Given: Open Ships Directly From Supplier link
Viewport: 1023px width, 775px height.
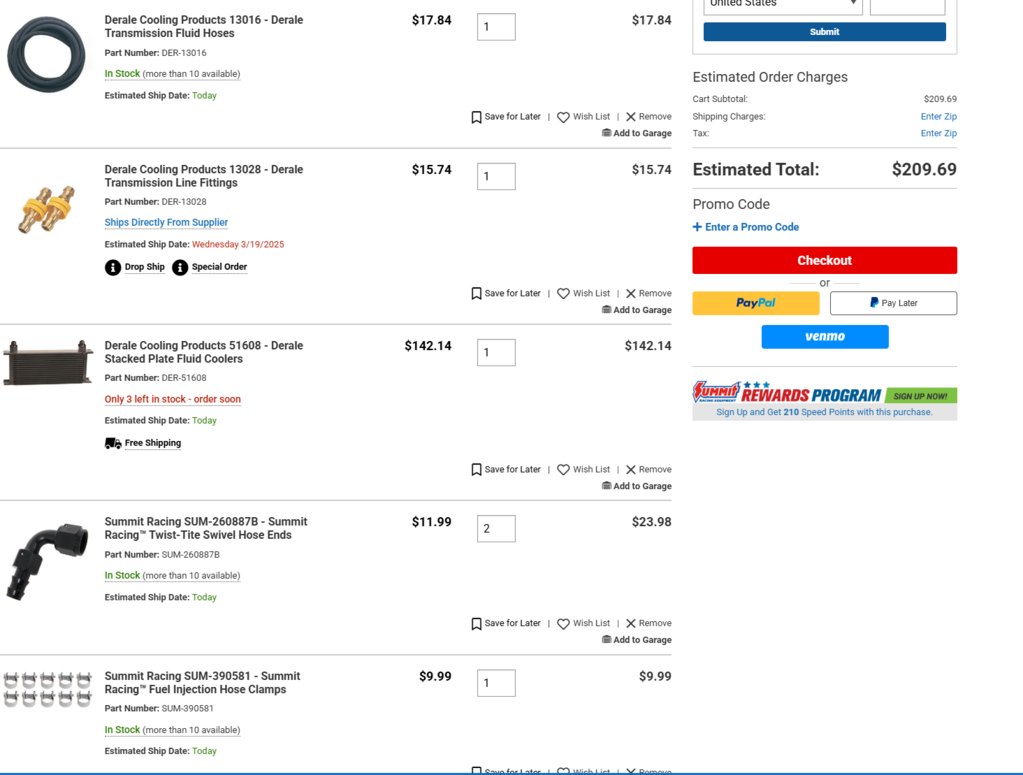Looking at the screenshot, I should (166, 222).
